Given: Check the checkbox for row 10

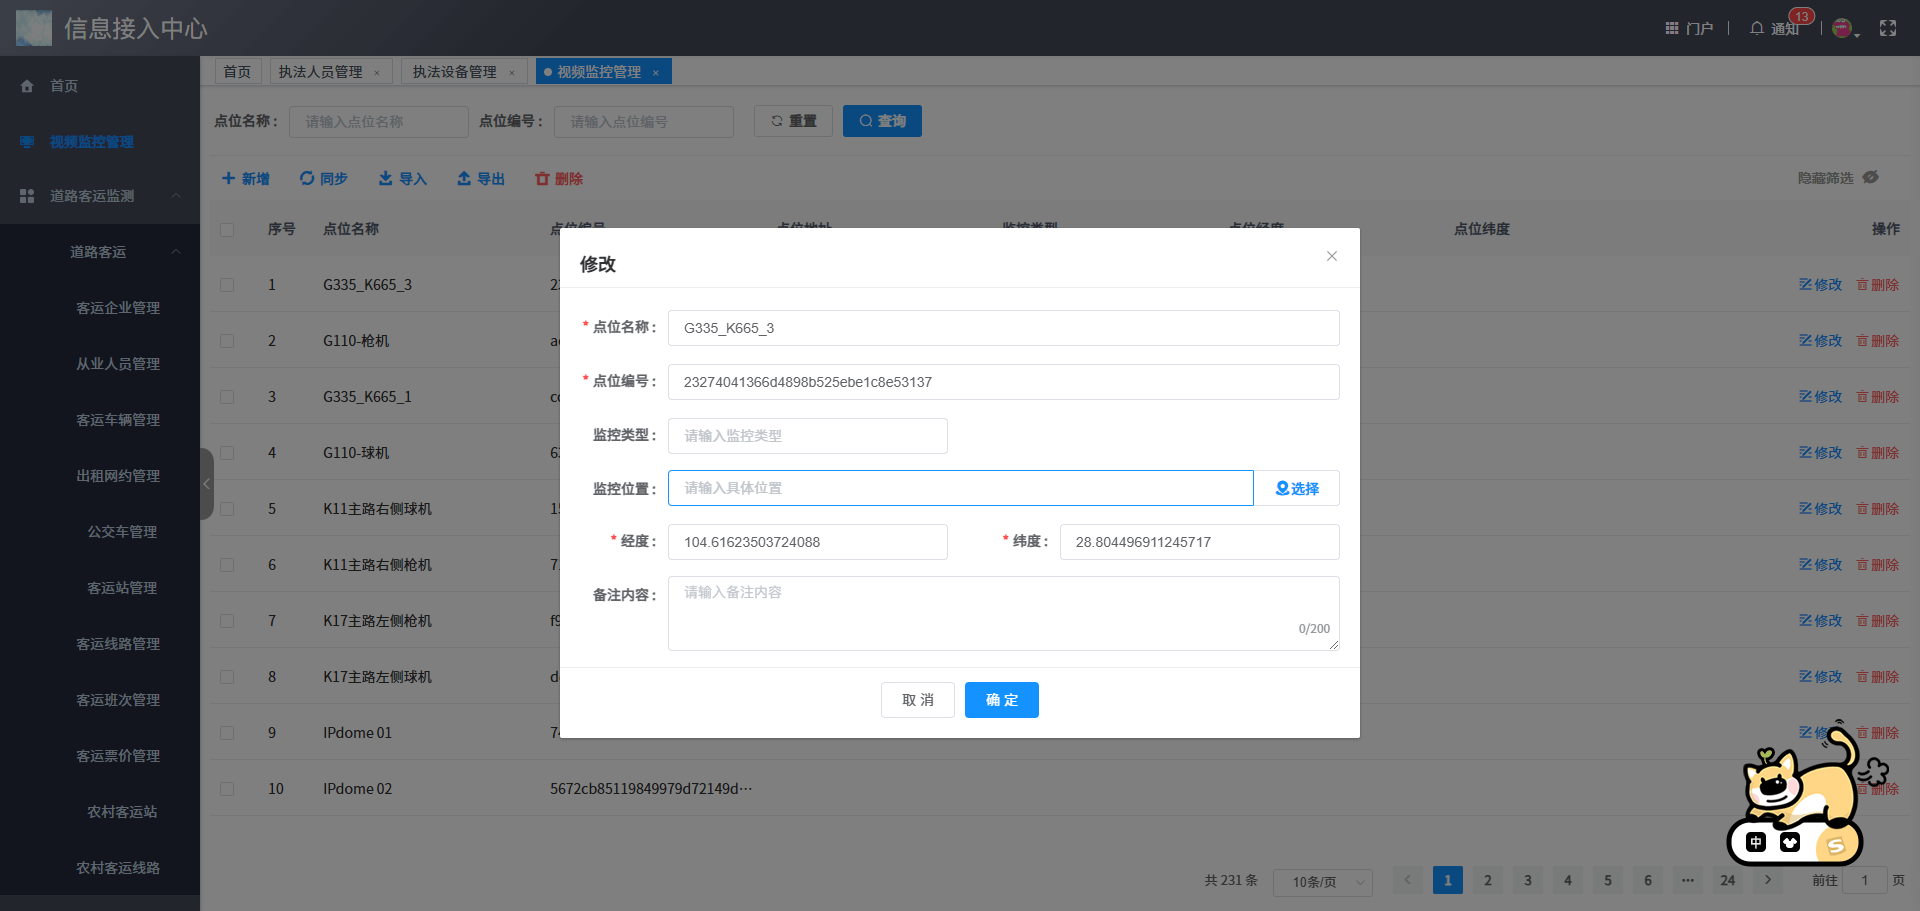Looking at the screenshot, I should click(x=227, y=789).
